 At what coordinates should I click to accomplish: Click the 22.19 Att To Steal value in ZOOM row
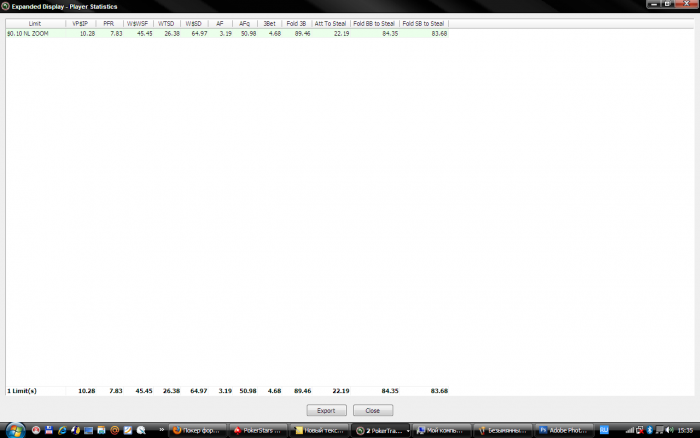pyautogui.click(x=342, y=33)
